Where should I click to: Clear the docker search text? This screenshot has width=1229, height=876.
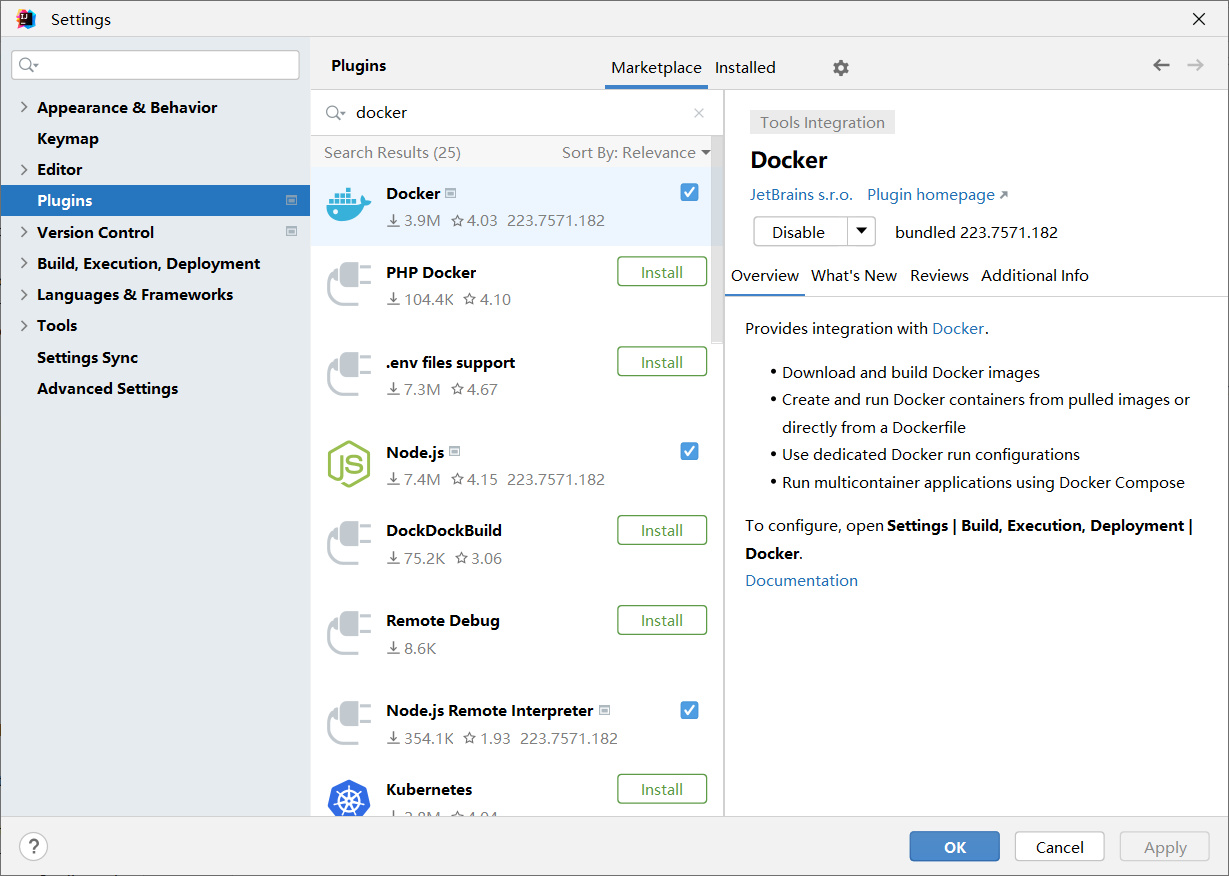click(x=699, y=113)
